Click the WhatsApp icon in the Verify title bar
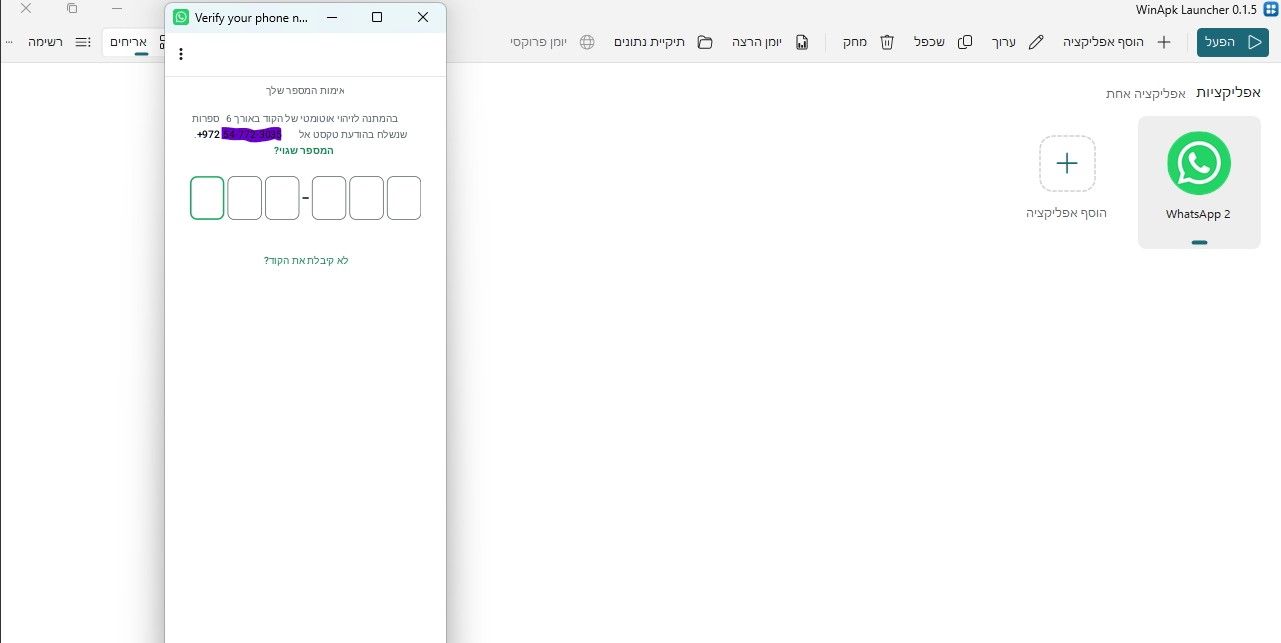 tap(181, 17)
